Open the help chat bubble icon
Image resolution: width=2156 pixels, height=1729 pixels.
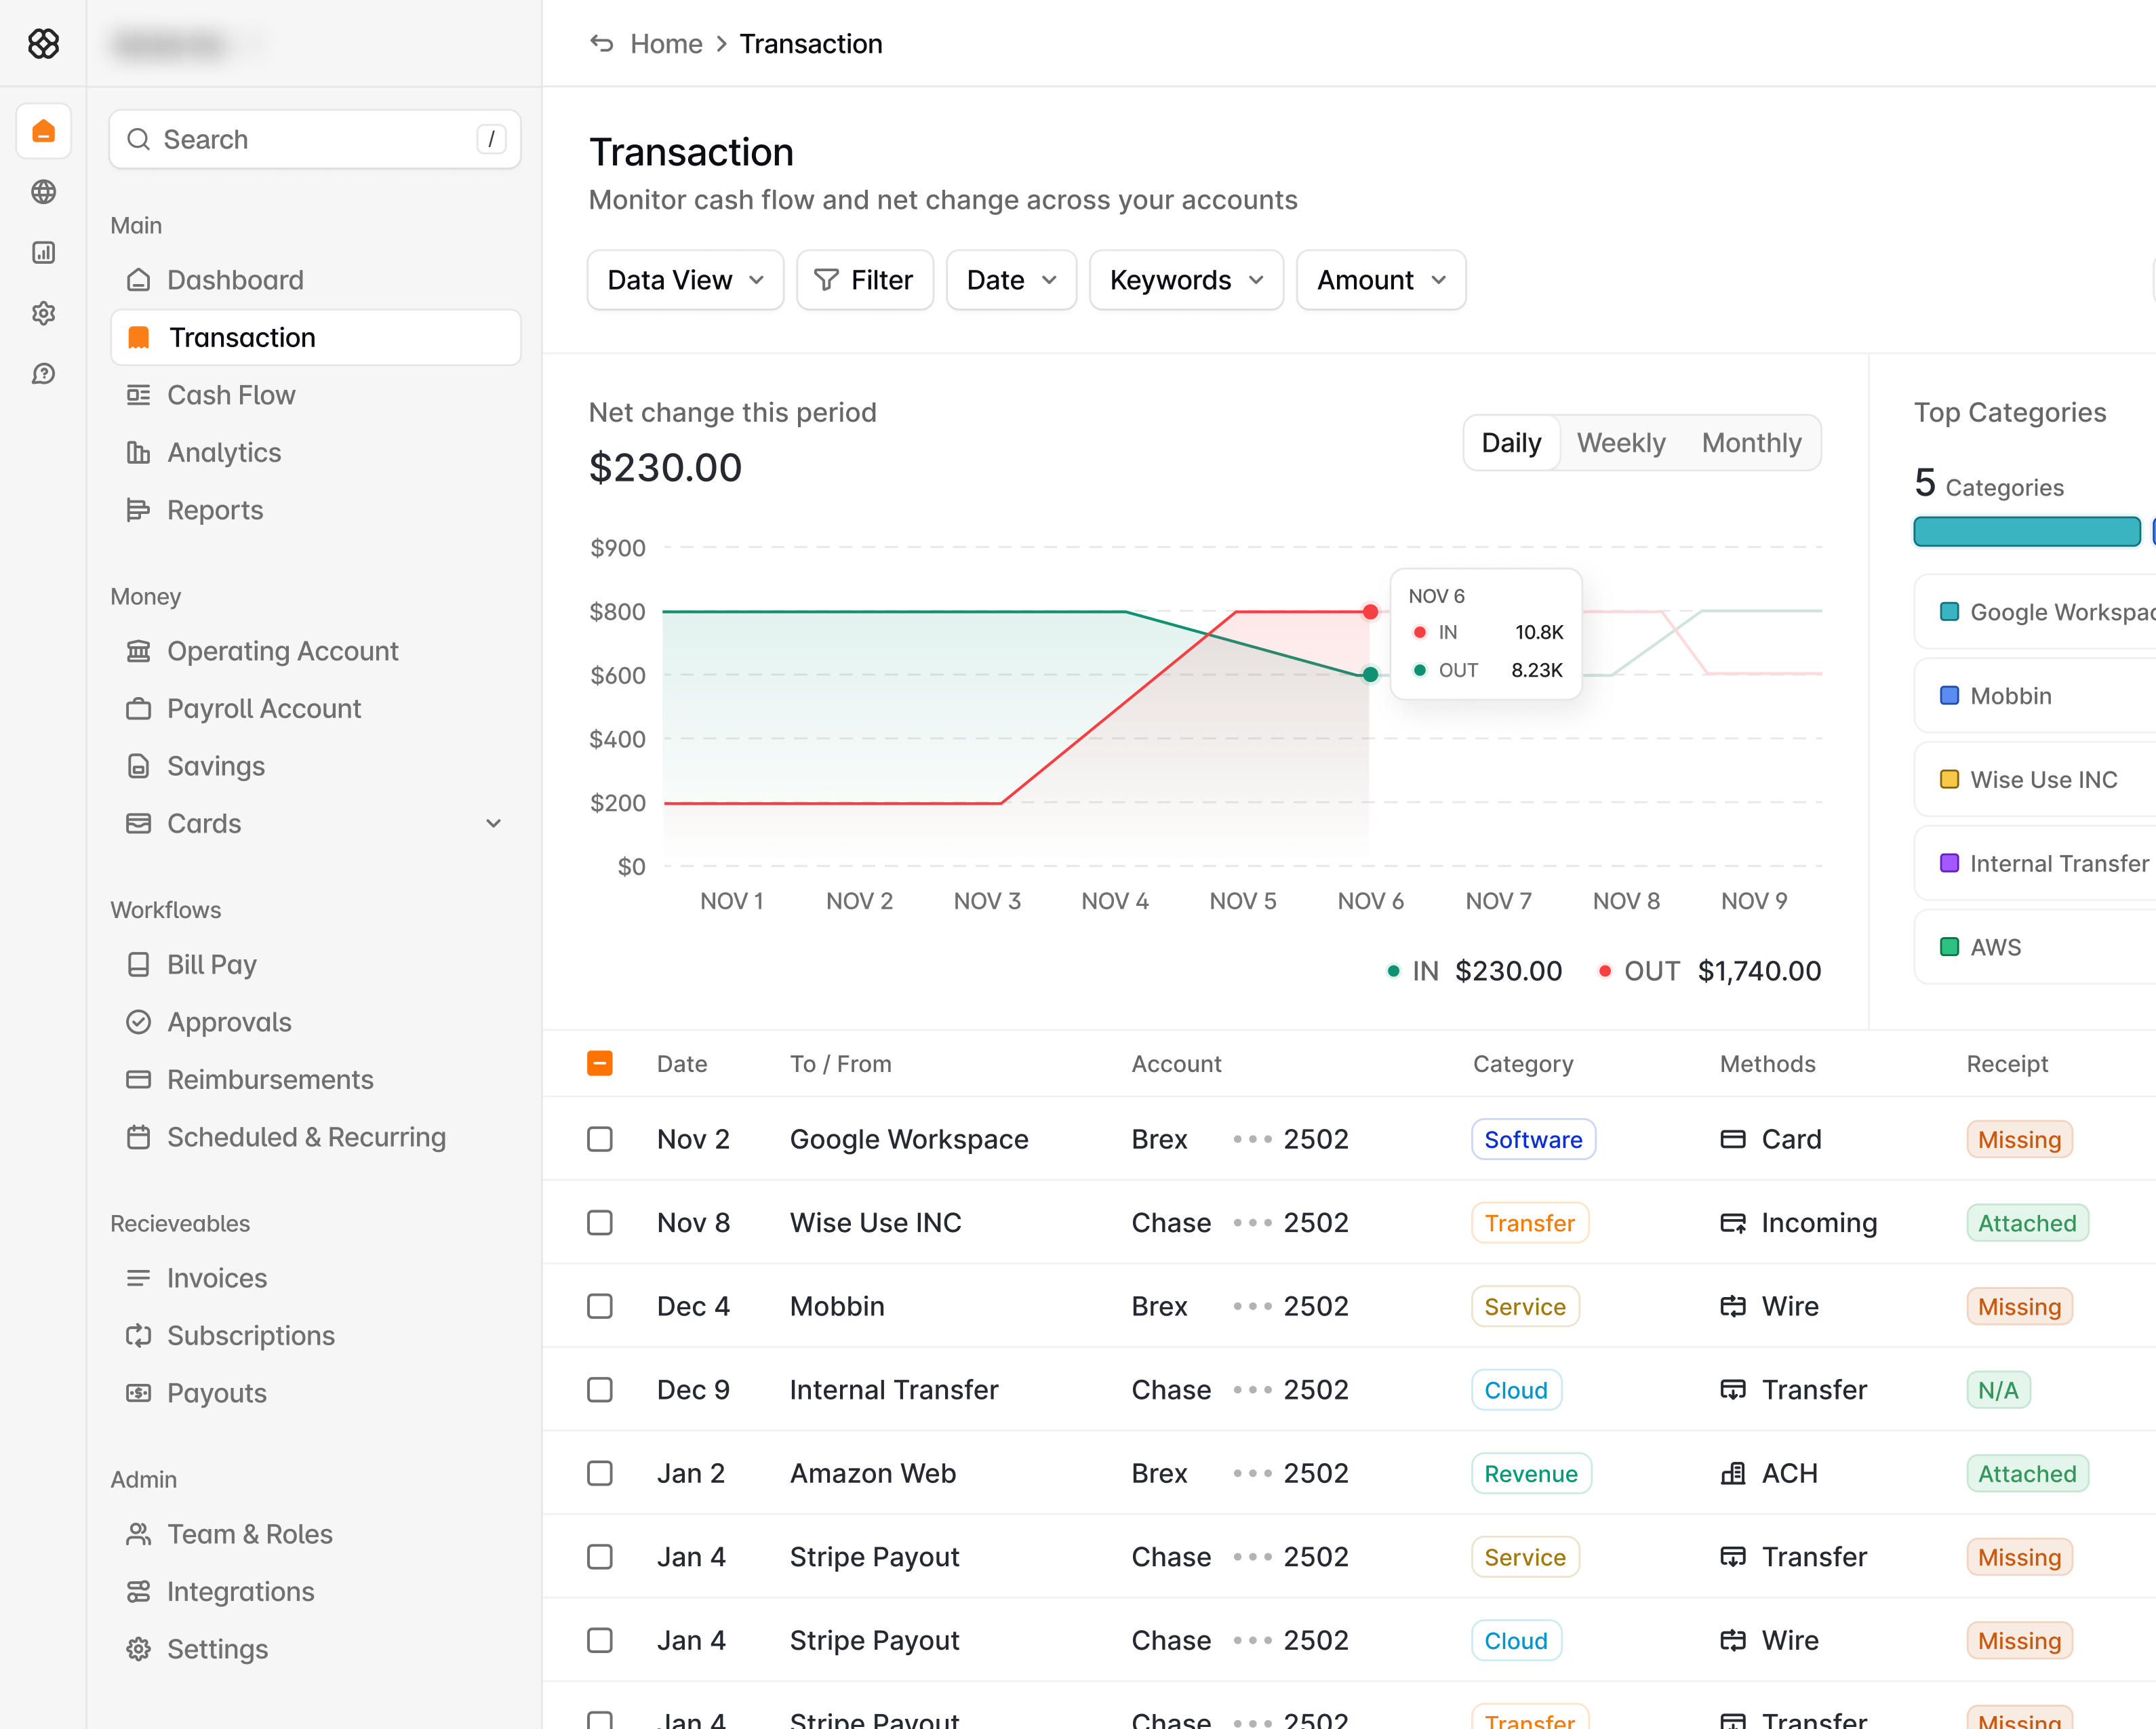point(43,374)
